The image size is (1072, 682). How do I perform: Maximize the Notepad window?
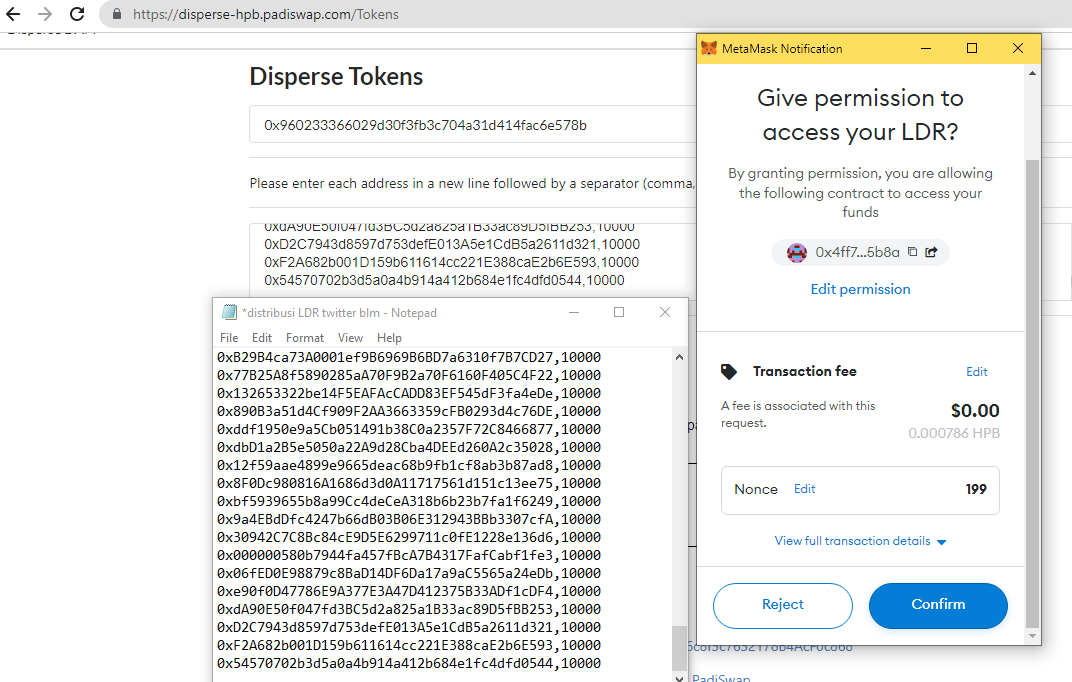(x=619, y=312)
